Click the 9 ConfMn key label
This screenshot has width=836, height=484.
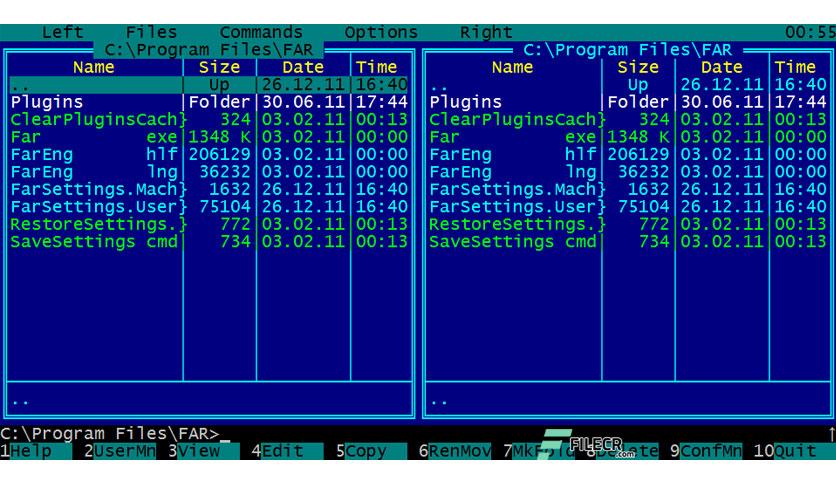pyautogui.click(x=706, y=451)
